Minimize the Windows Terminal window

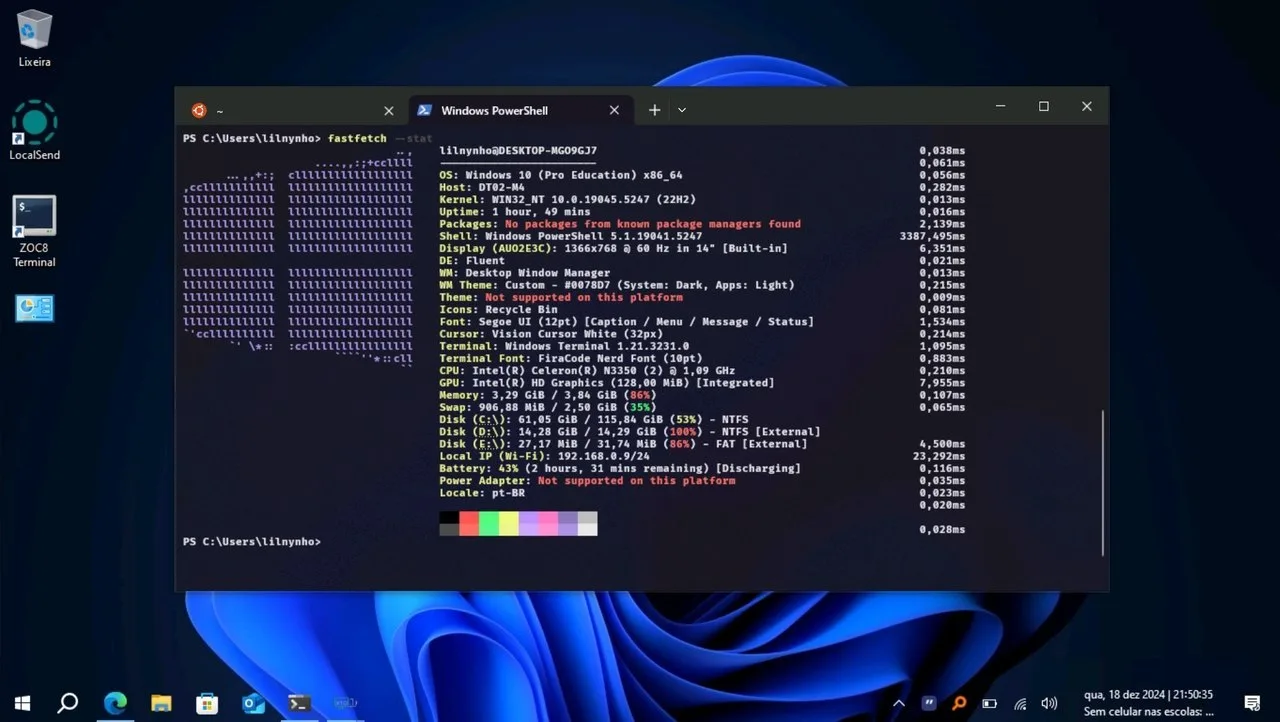(x=1000, y=106)
